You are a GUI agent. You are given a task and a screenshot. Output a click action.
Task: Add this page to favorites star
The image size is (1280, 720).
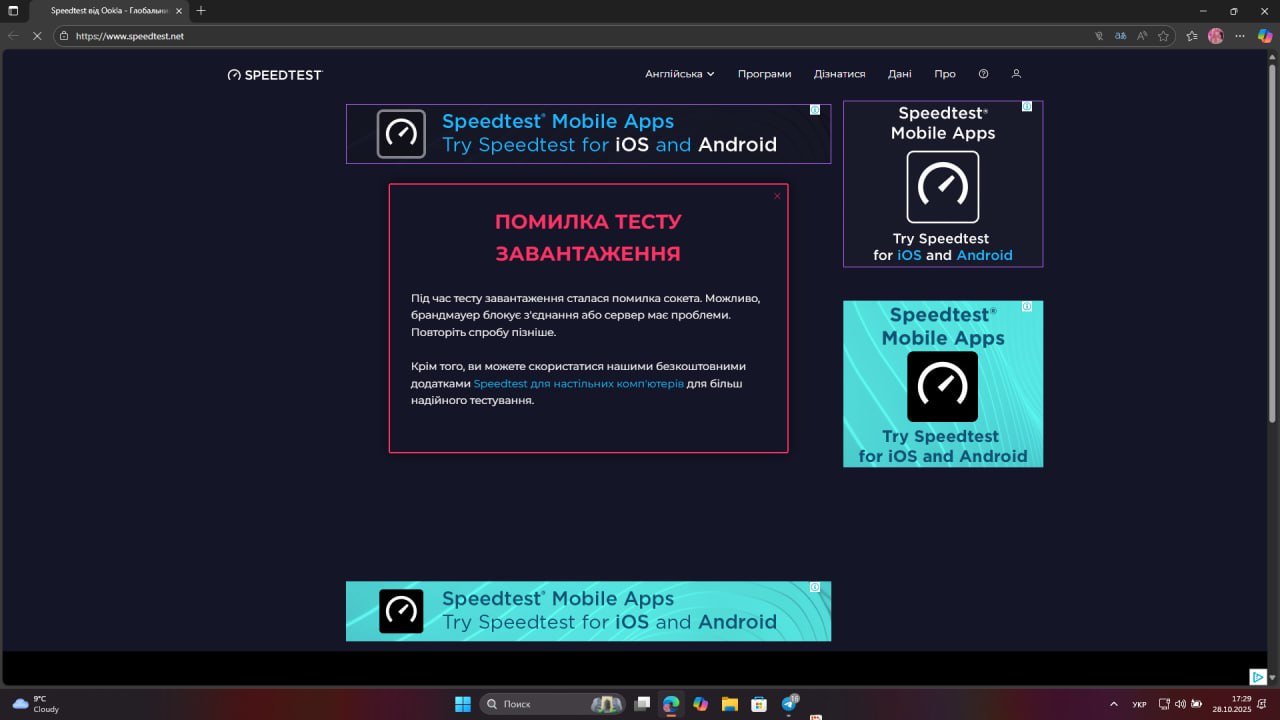click(1163, 36)
